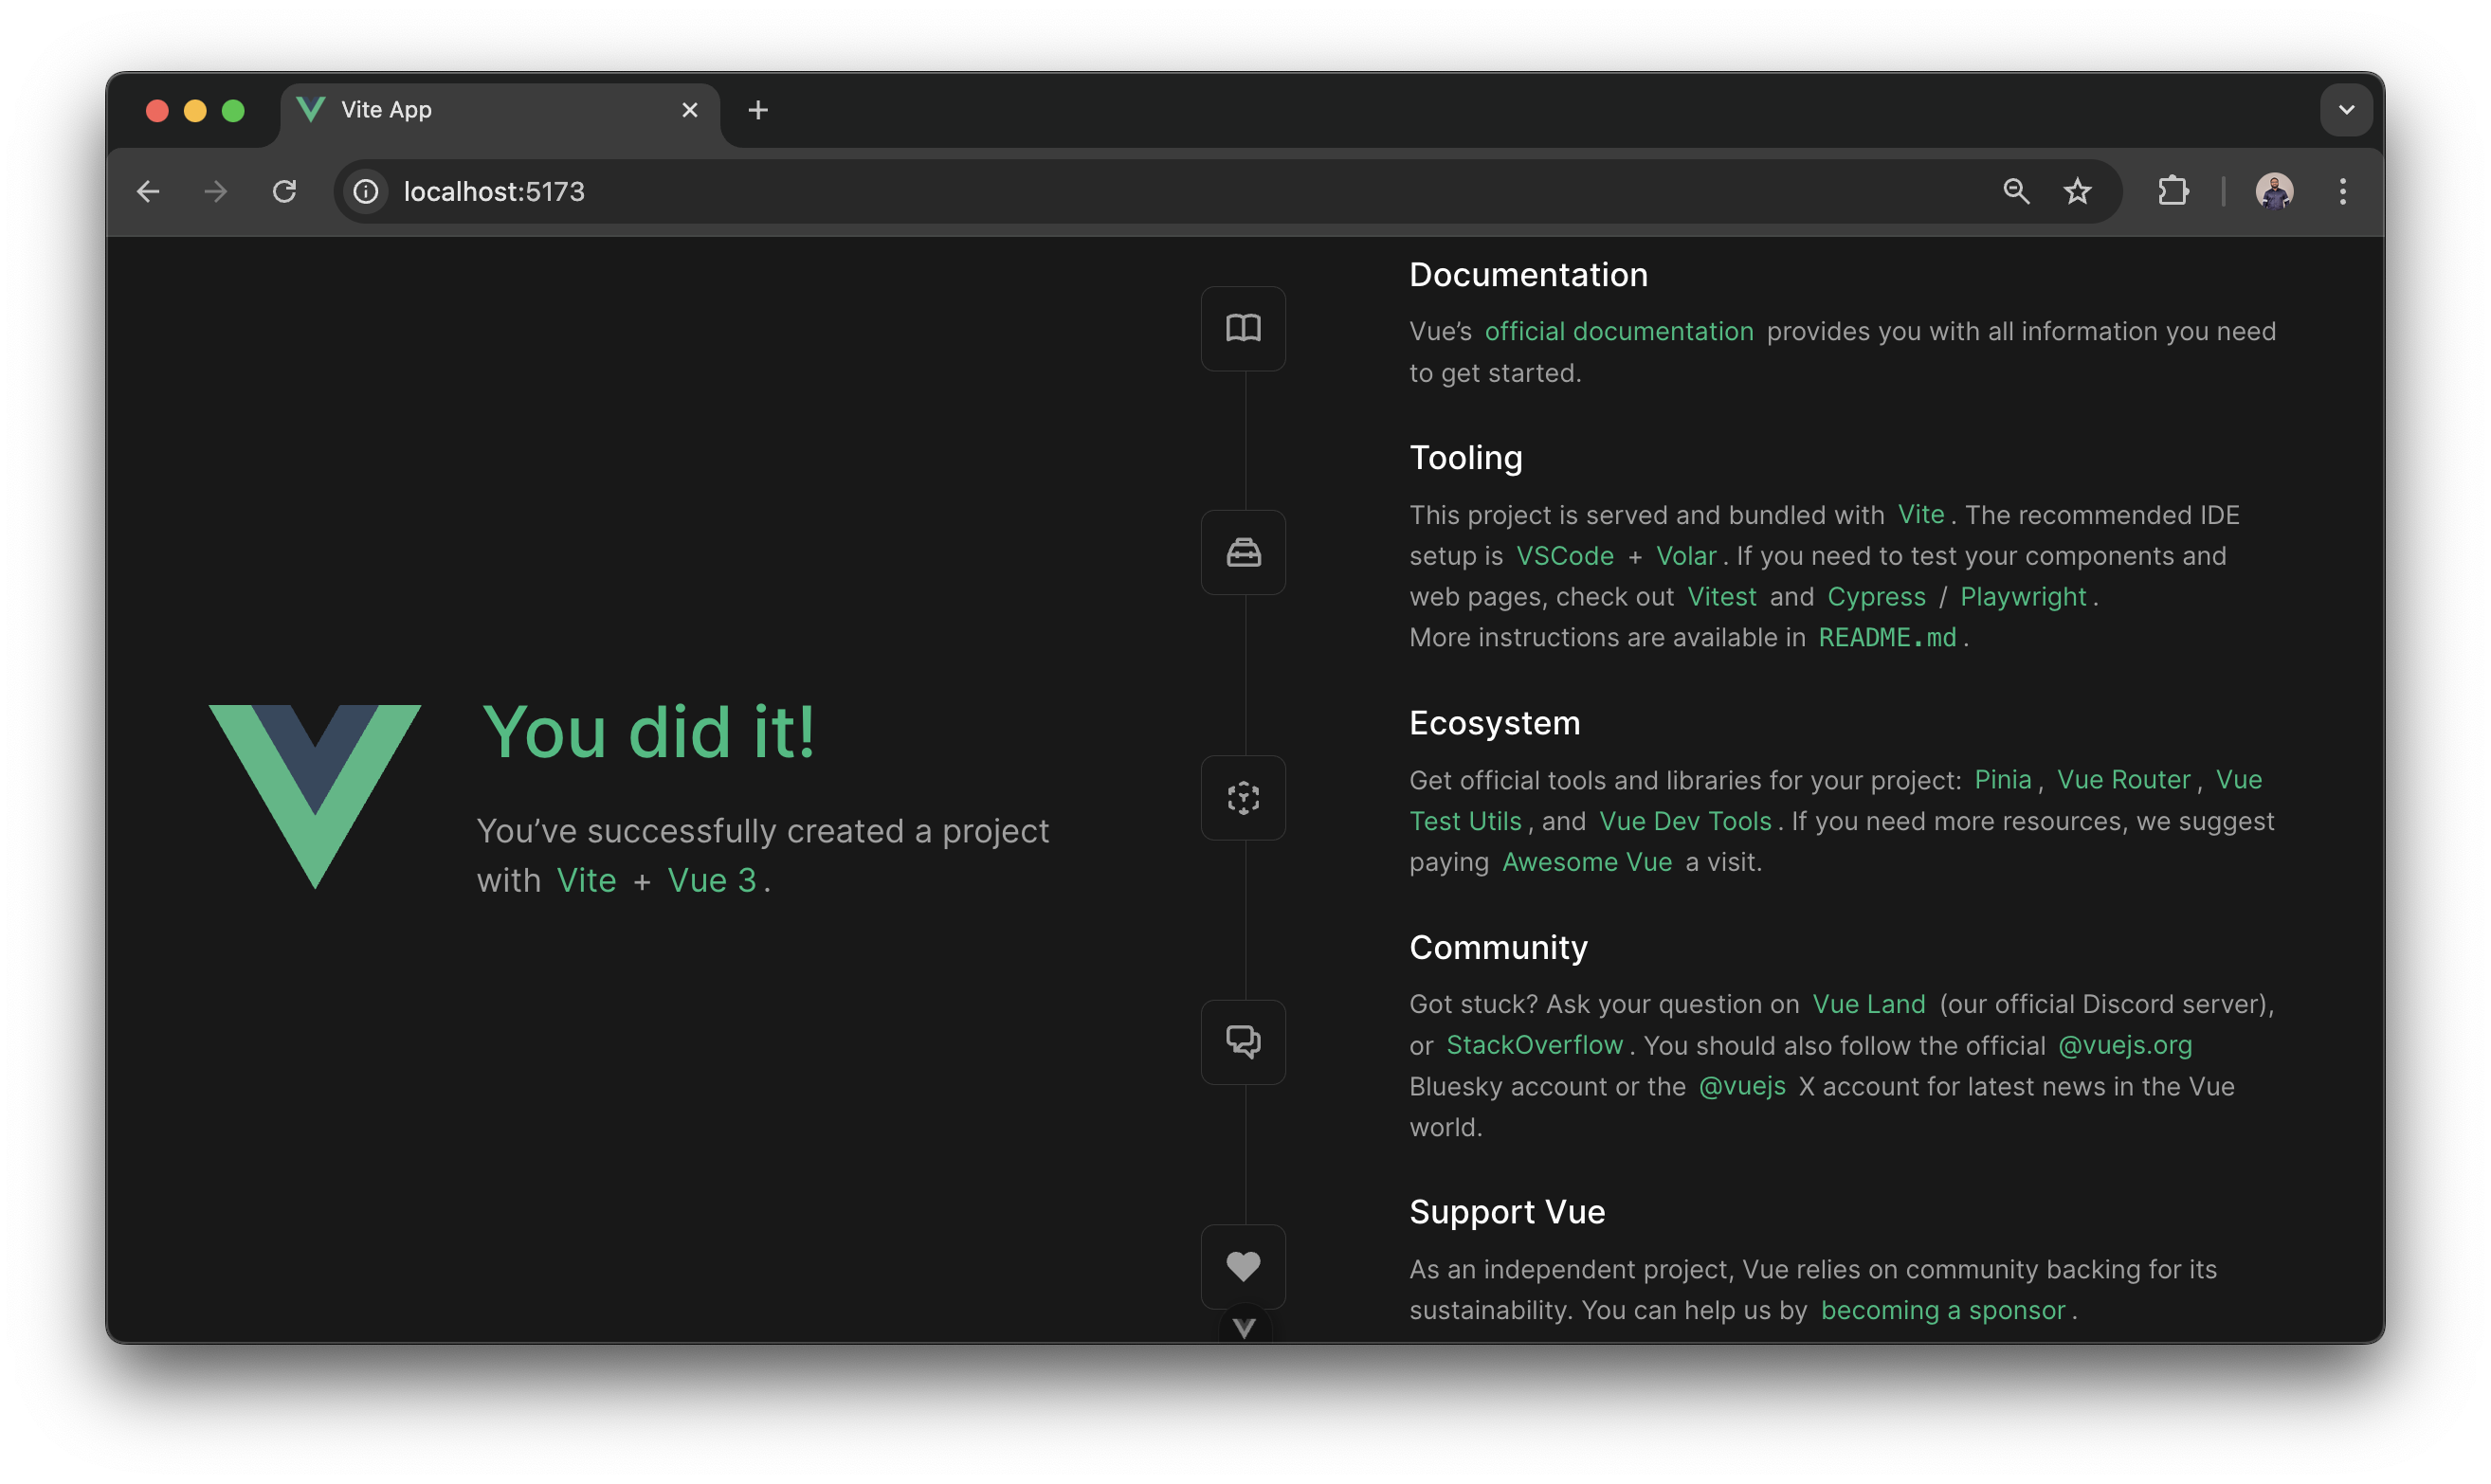Open the browser three-dot menu

2343,191
